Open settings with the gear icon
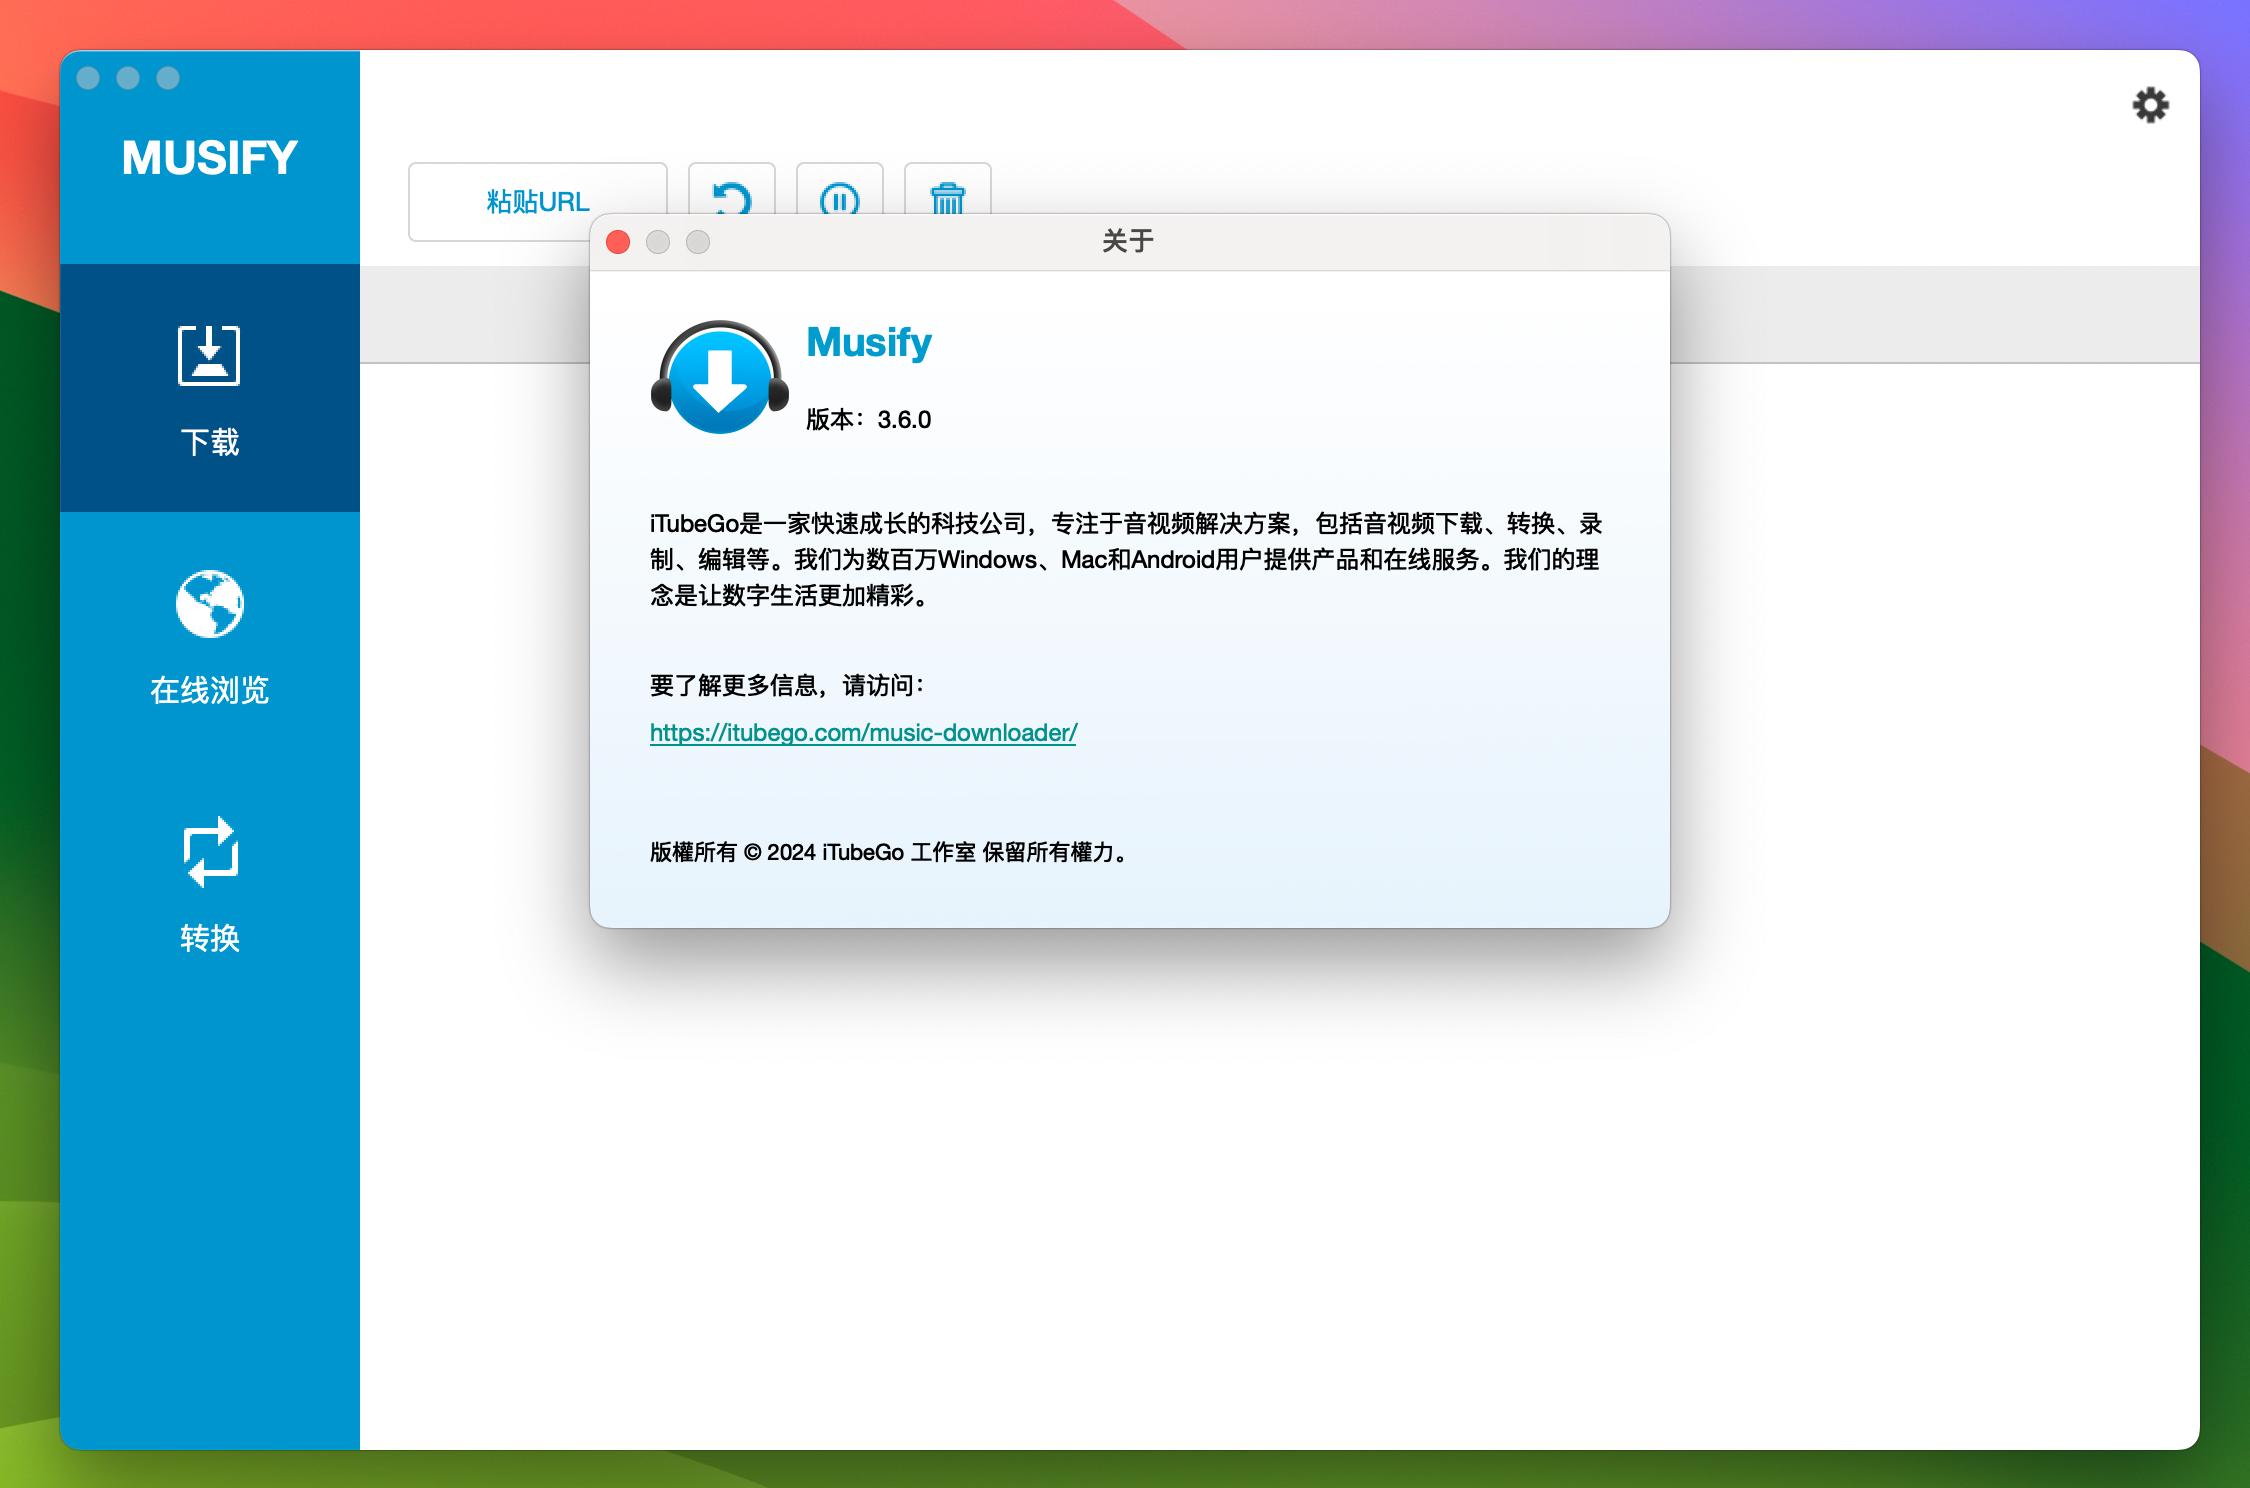 [x=2150, y=105]
